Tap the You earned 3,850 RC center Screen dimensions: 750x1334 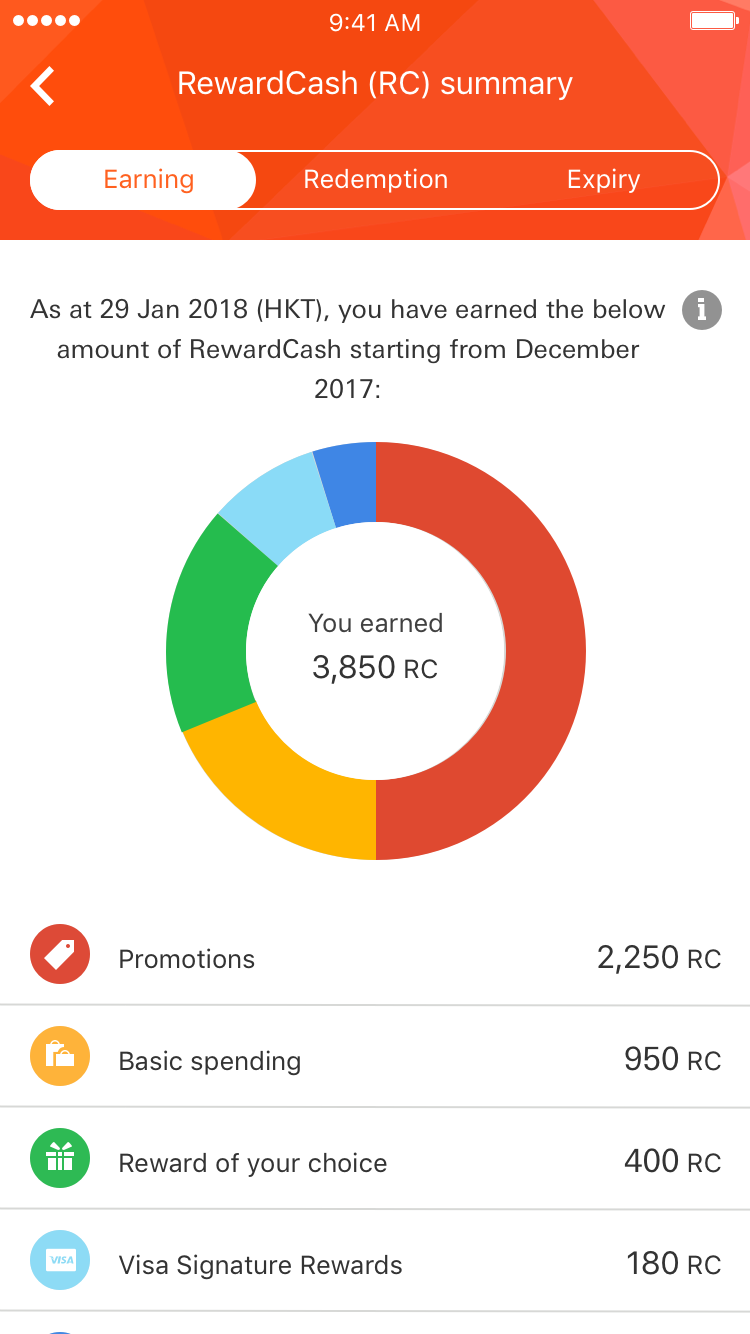click(375, 648)
